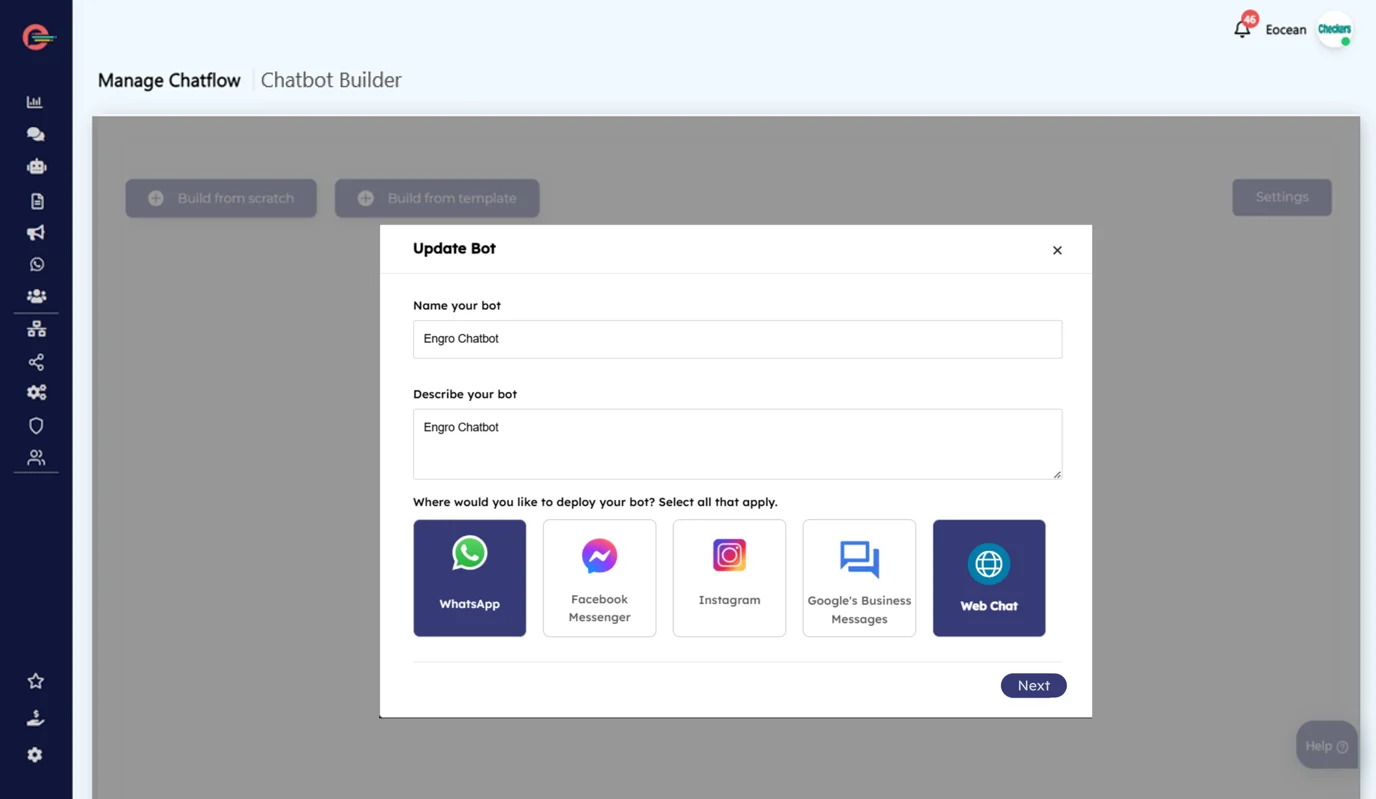Select the chatbot robot icon in sidebar
The width and height of the screenshot is (1376, 799).
click(36, 167)
